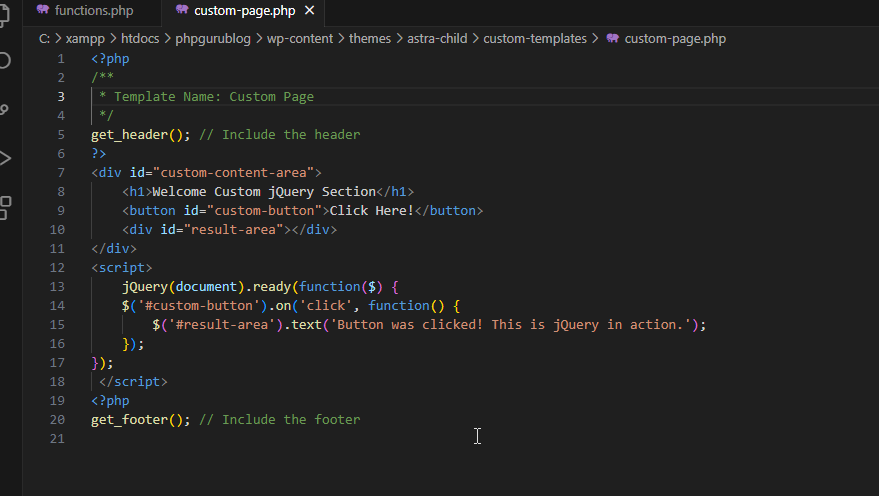Click on the closing script tag line
The image size is (879, 496).
(x=133, y=382)
